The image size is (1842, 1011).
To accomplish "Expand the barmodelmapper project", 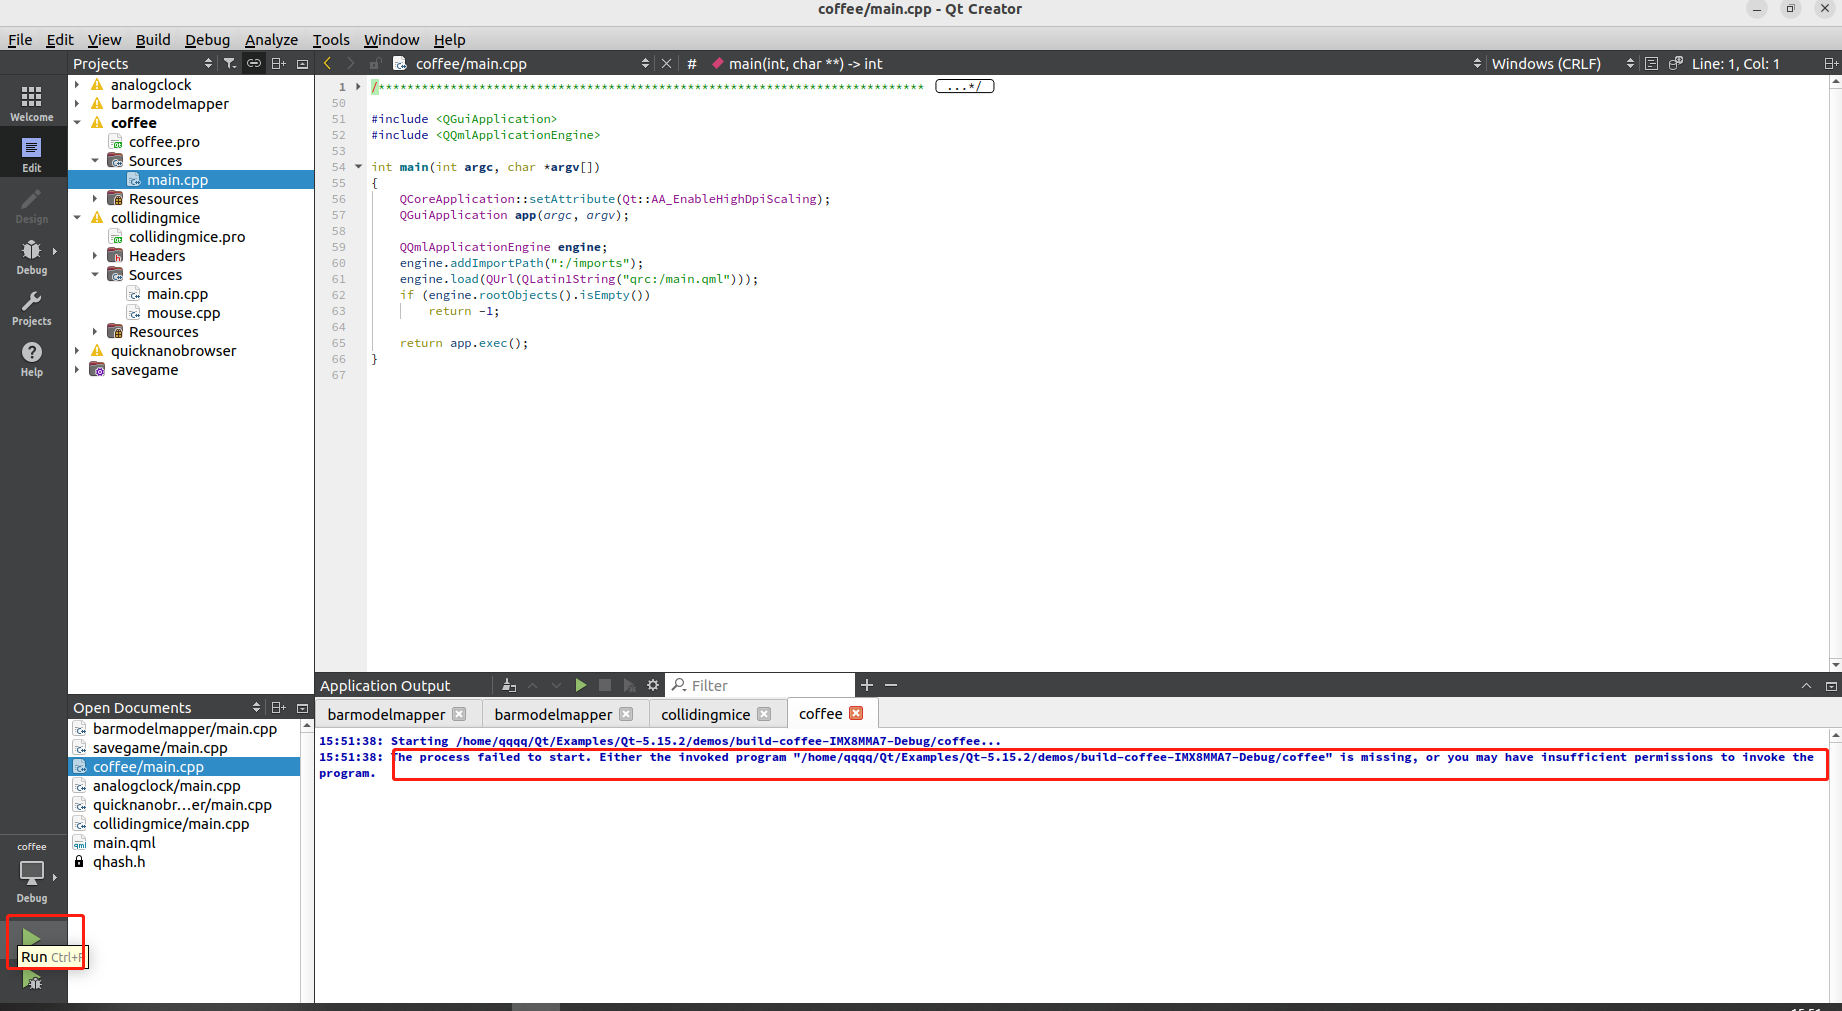I will point(77,104).
